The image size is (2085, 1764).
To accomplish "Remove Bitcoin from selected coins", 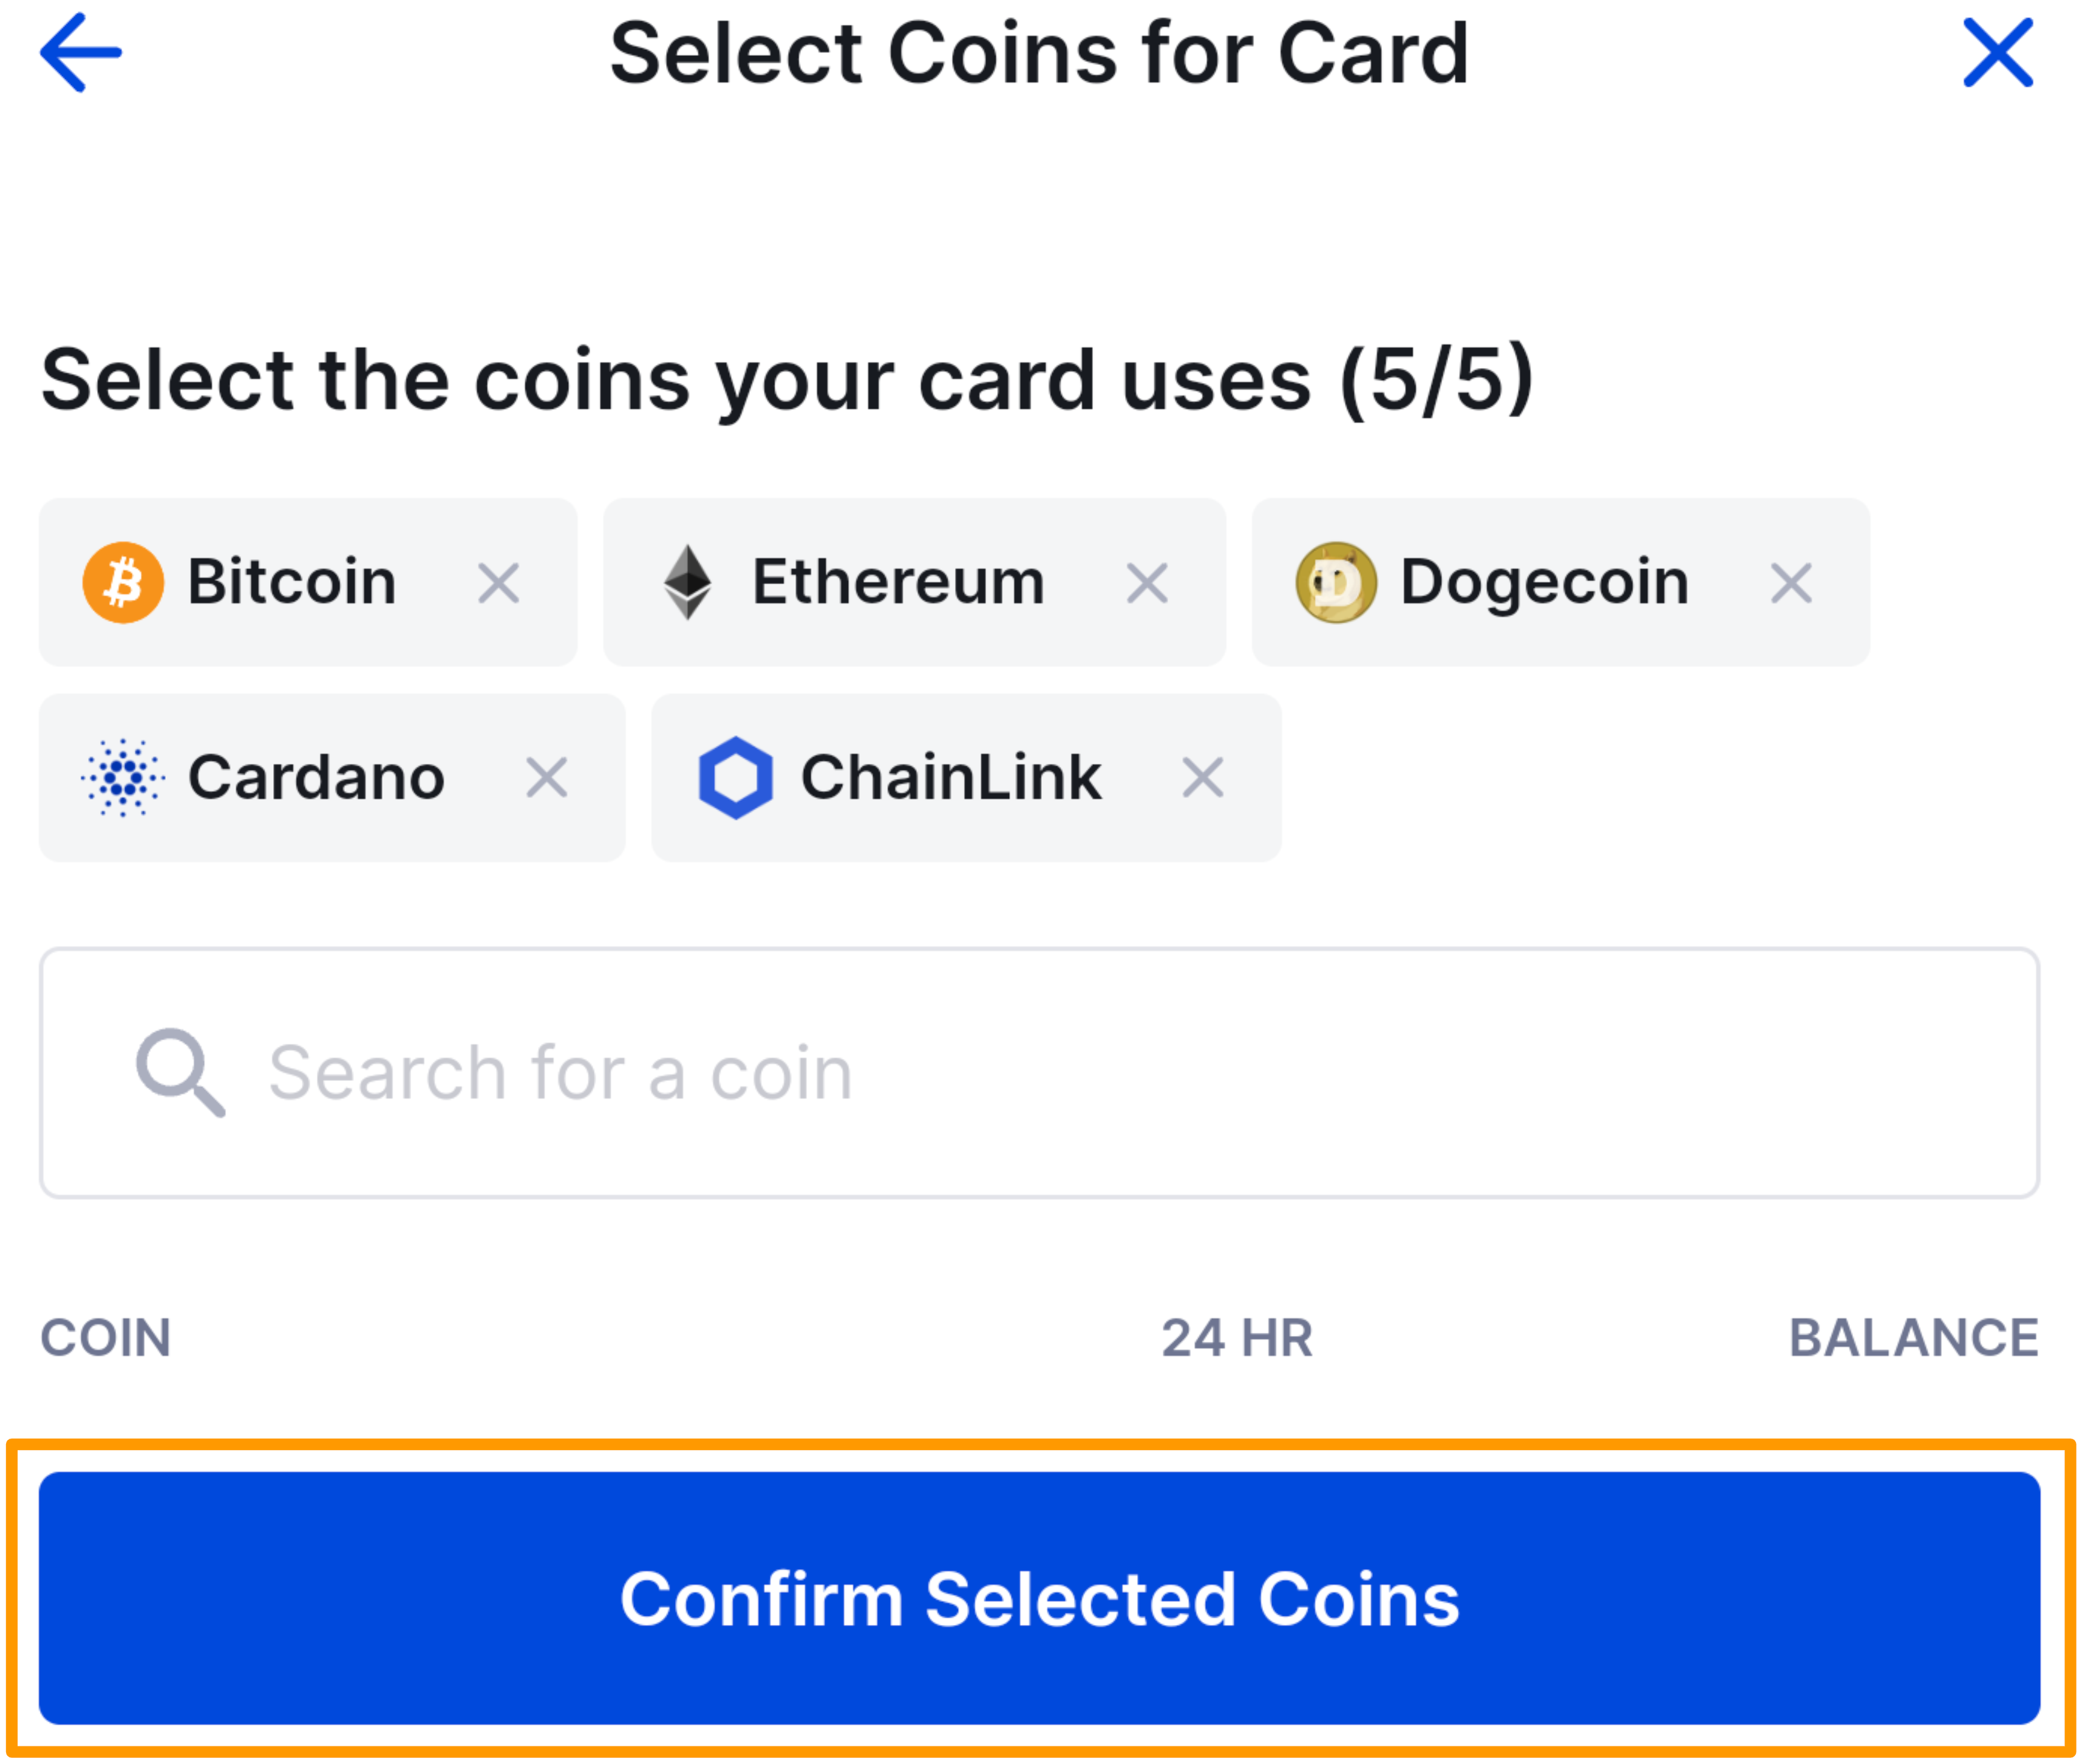I will pyautogui.click(x=498, y=583).
